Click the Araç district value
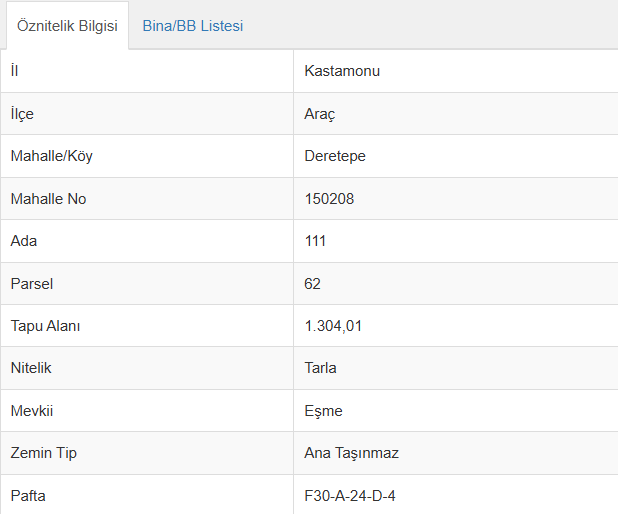618x514 pixels. point(320,114)
